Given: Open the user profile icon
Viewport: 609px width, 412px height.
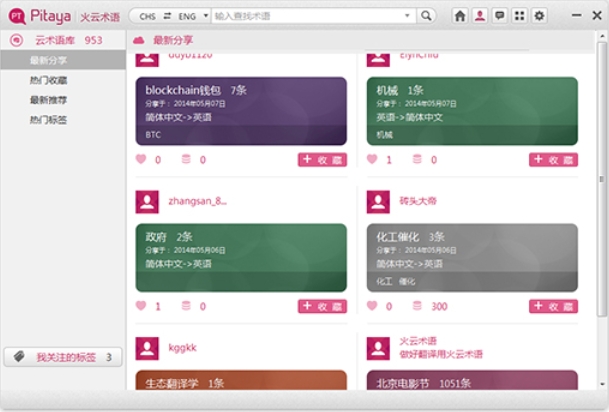Looking at the screenshot, I should click(480, 16).
